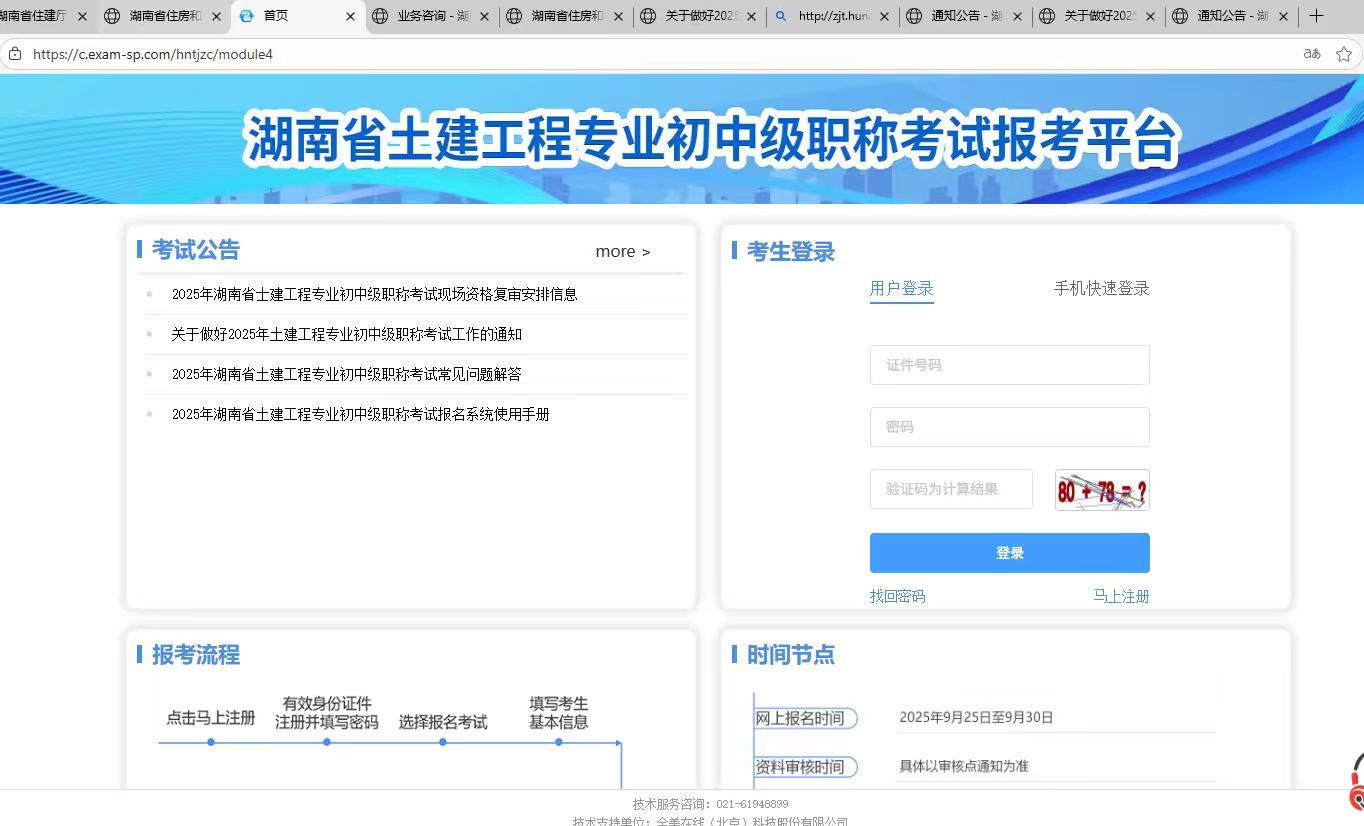Open the customer service widget at right edge
Image resolution: width=1364 pixels, height=826 pixels.
1356,780
